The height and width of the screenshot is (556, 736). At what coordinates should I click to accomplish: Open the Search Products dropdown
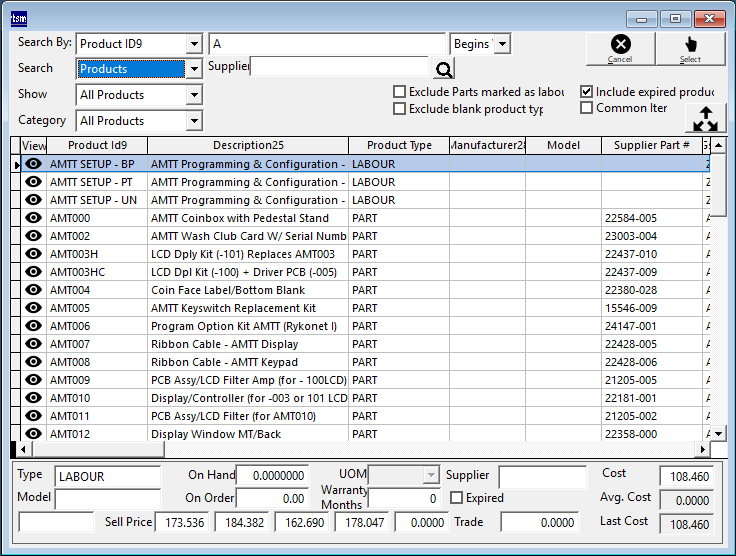(x=194, y=69)
